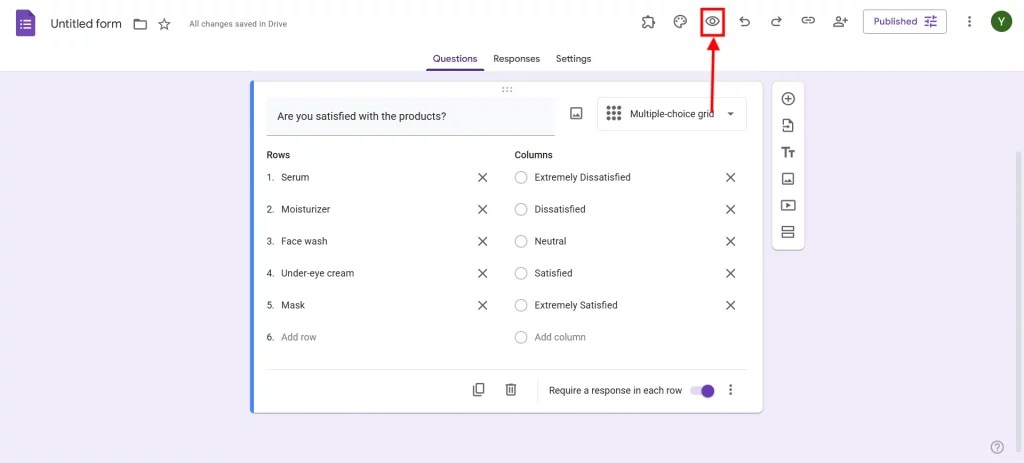Add a new question from side toolbar
This screenshot has height=463, width=1024.
tap(788, 99)
